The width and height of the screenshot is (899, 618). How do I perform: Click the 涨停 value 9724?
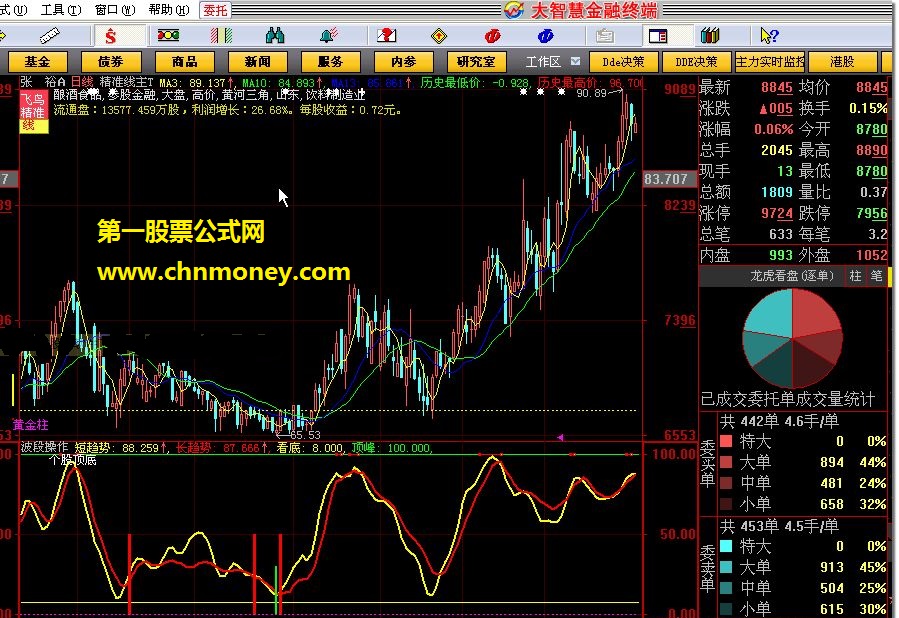click(x=776, y=213)
